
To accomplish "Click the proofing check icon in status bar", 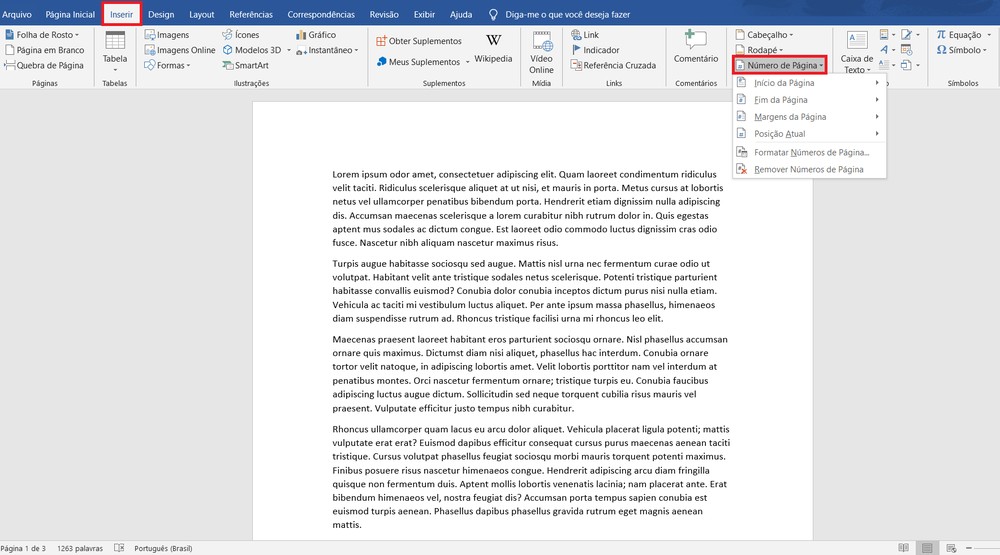I will [x=119, y=548].
